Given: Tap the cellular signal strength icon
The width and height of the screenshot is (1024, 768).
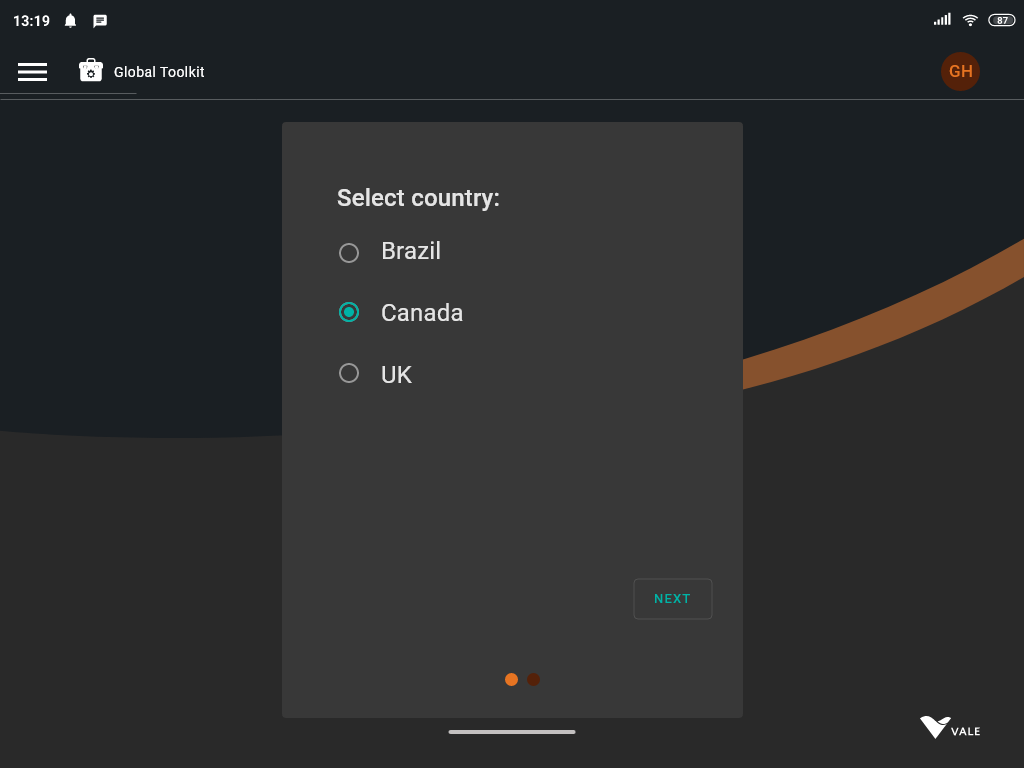Looking at the screenshot, I should pyautogui.click(x=942, y=20).
